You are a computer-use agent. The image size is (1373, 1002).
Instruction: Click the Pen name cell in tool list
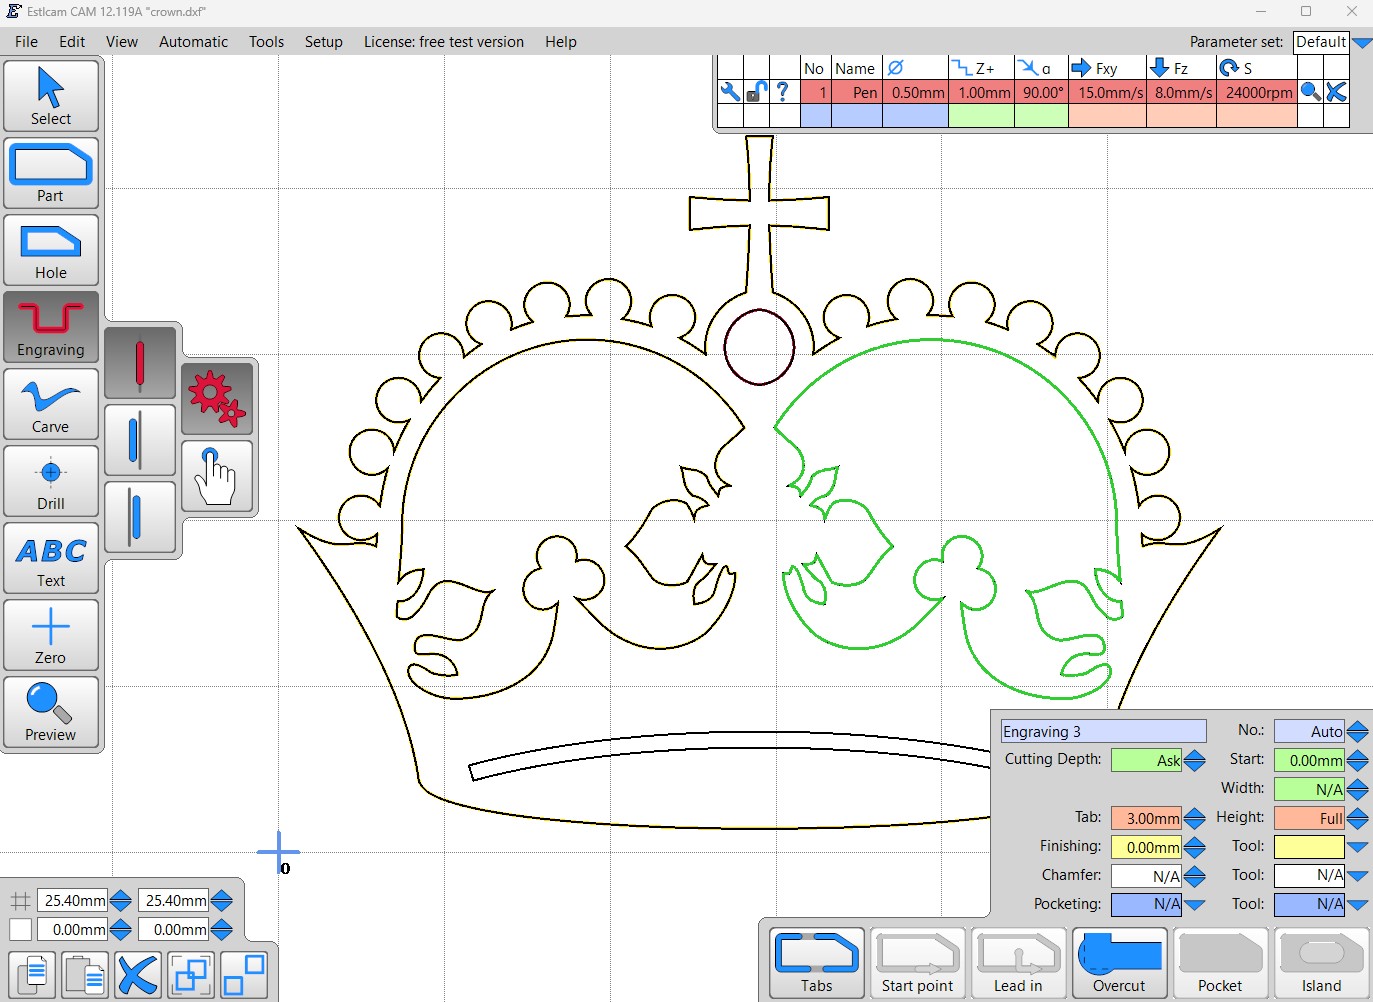[x=856, y=92]
